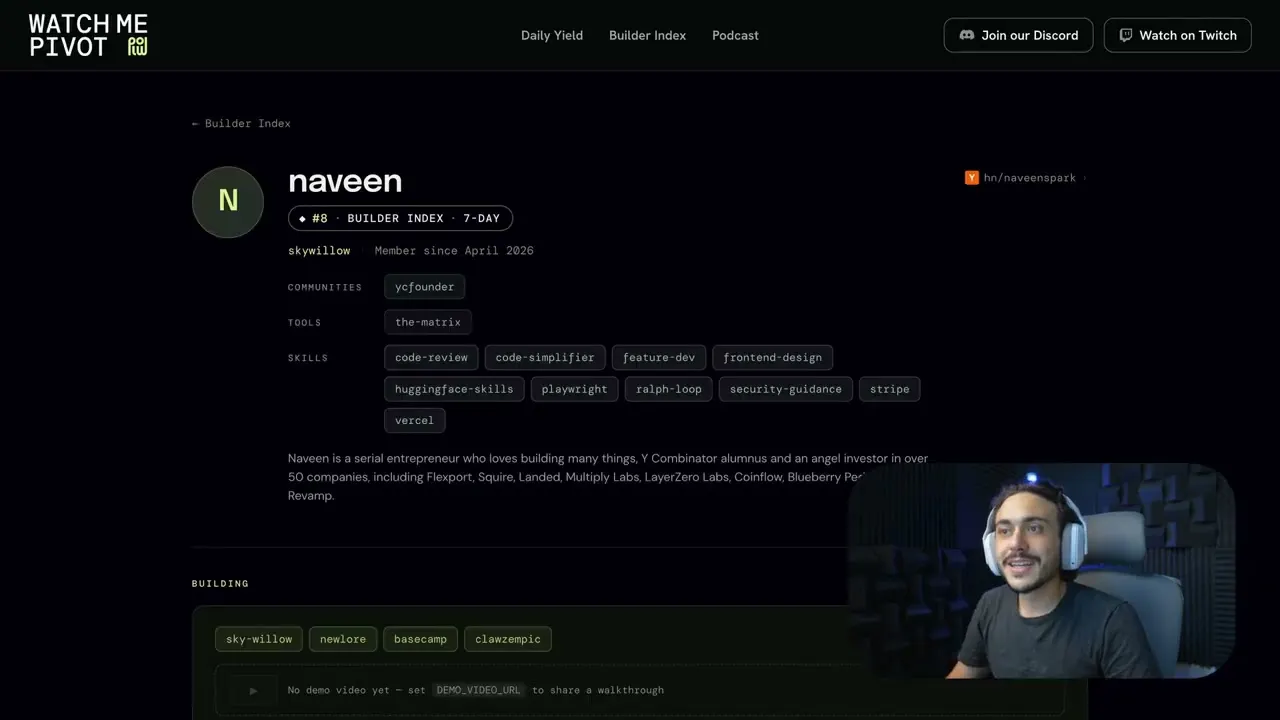Image resolution: width=1280 pixels, height=720 pixels.
Task: Click the skywillow username text
Action: (x=319, y=251)
